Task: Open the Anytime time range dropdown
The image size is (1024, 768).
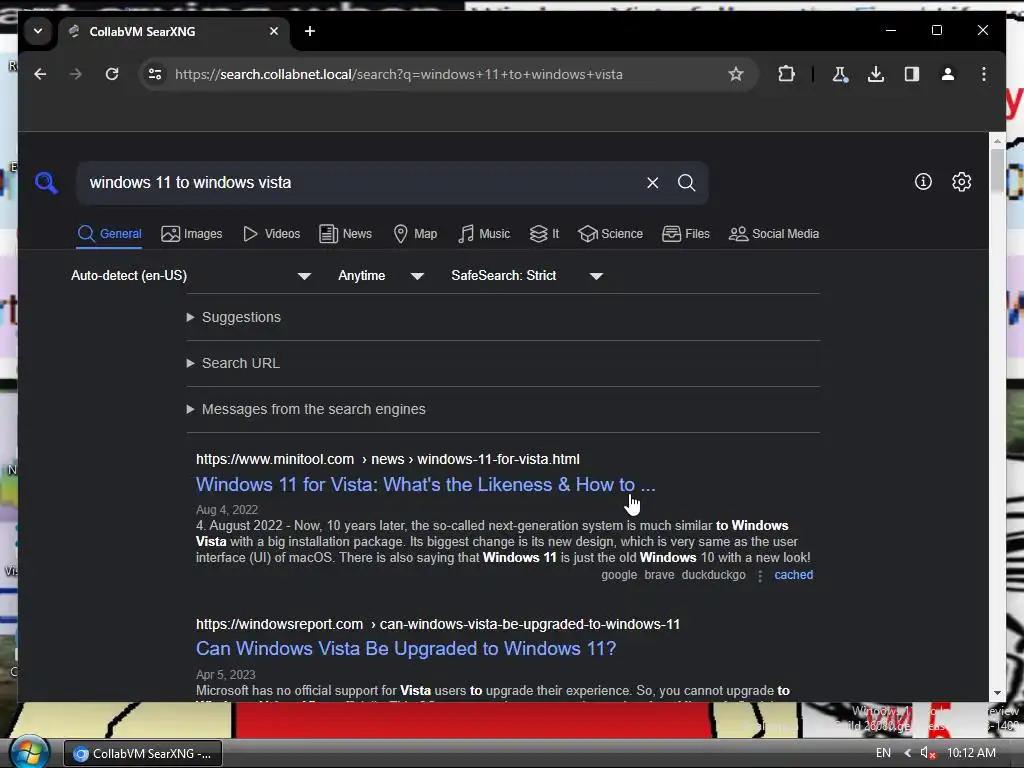Action: 381,276
